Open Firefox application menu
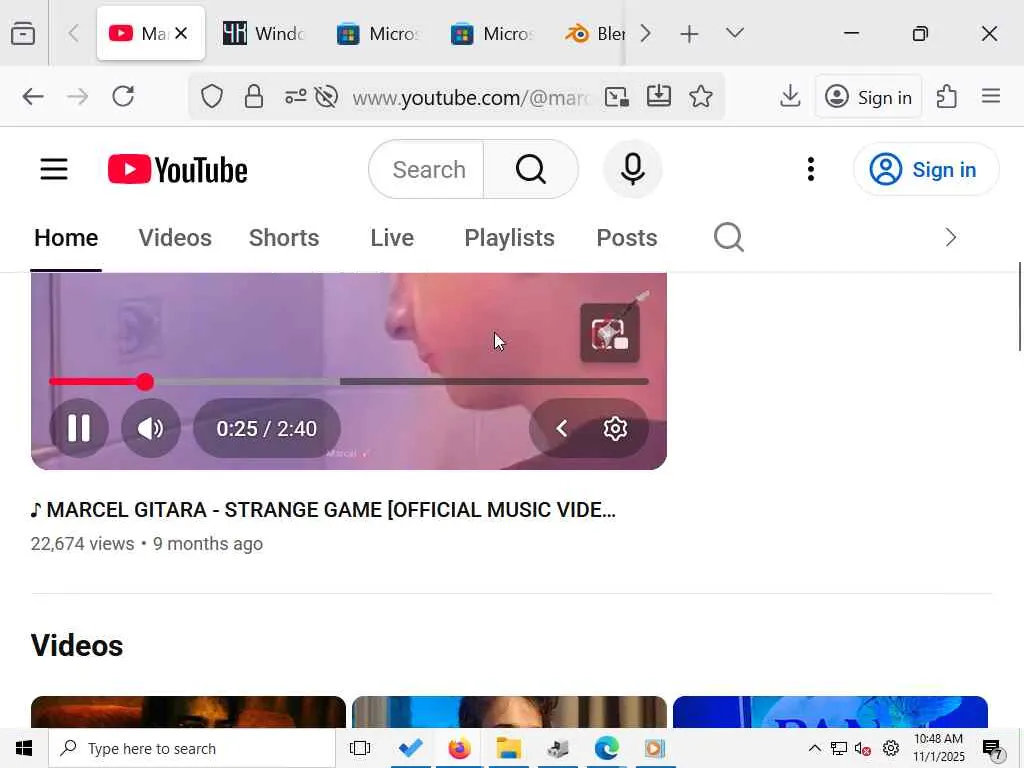Screen dimensions: 1024x768 pos(991,97)
